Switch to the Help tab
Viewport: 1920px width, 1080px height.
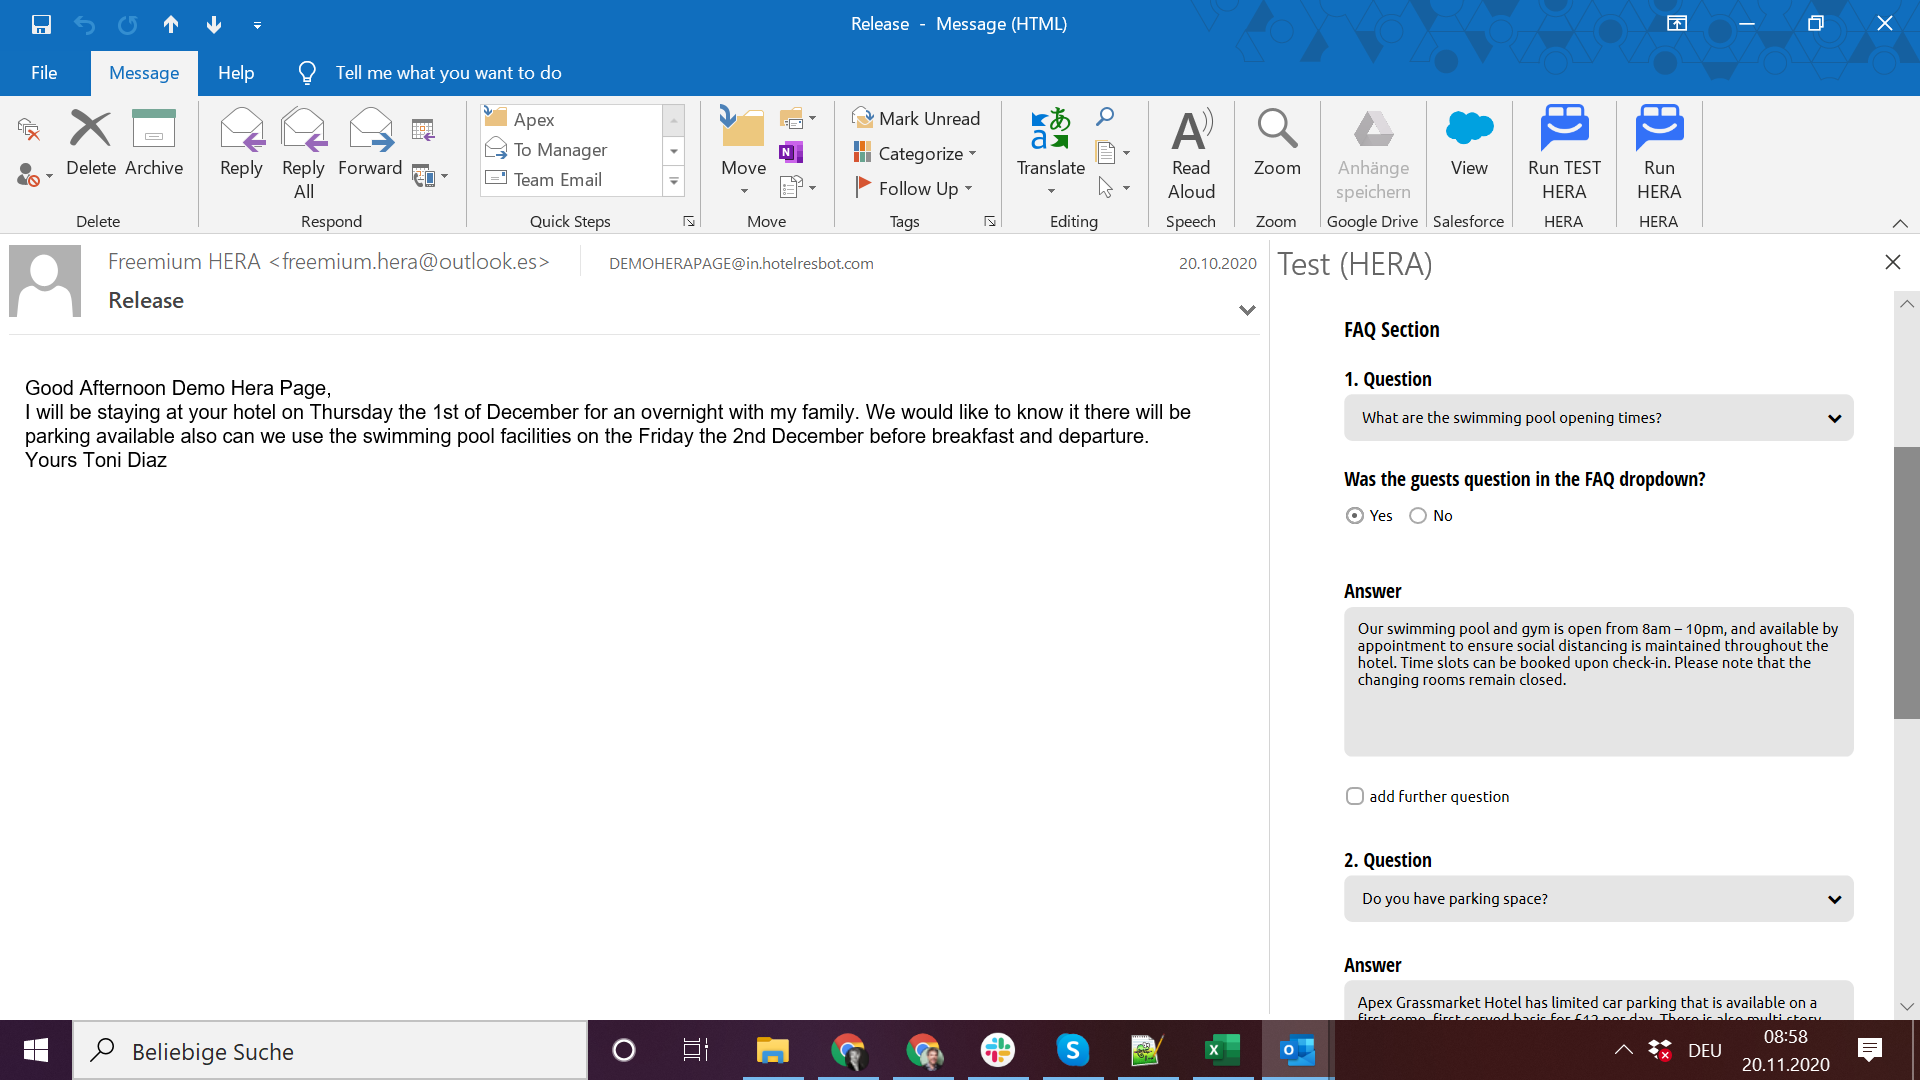coord(236,73)
